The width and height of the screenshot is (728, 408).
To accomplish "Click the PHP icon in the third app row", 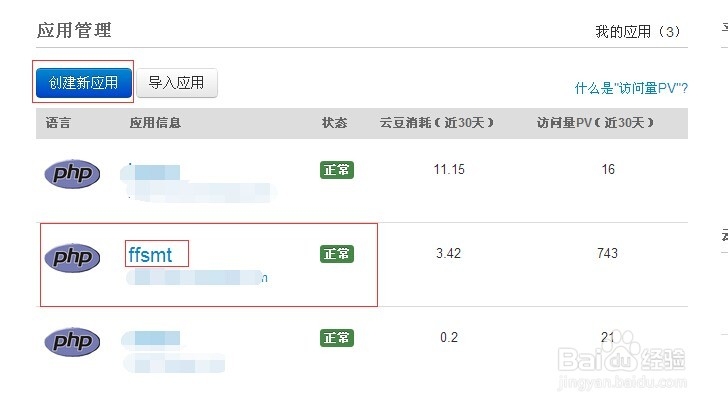I will pyautogui.click(x=72, y=342).
